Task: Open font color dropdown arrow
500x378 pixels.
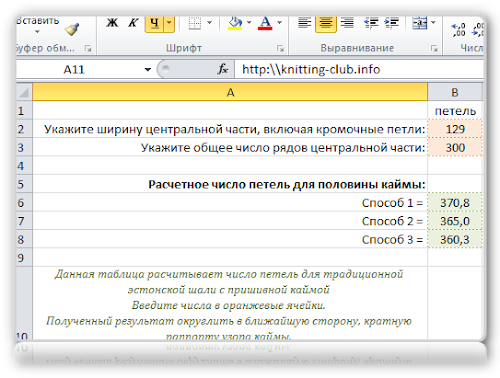Action: pyautogui.click(x=279, y=23)
